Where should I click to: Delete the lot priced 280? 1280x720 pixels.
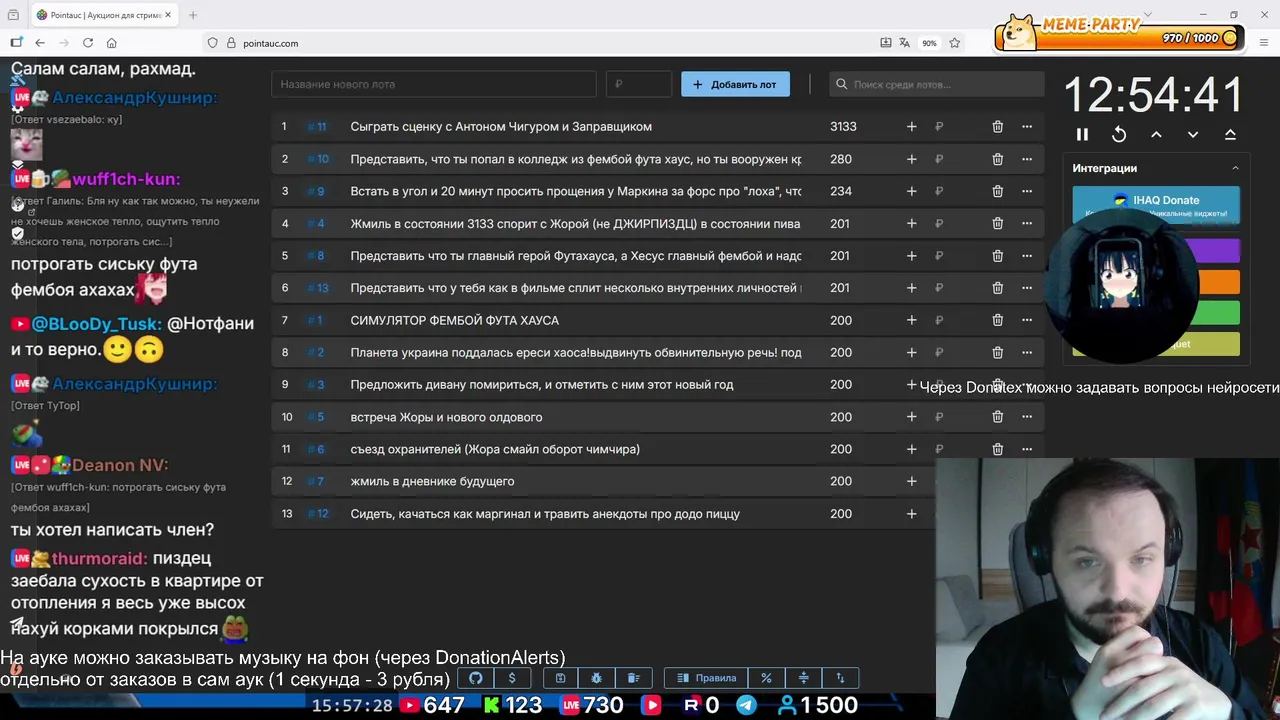coord(997,159)
